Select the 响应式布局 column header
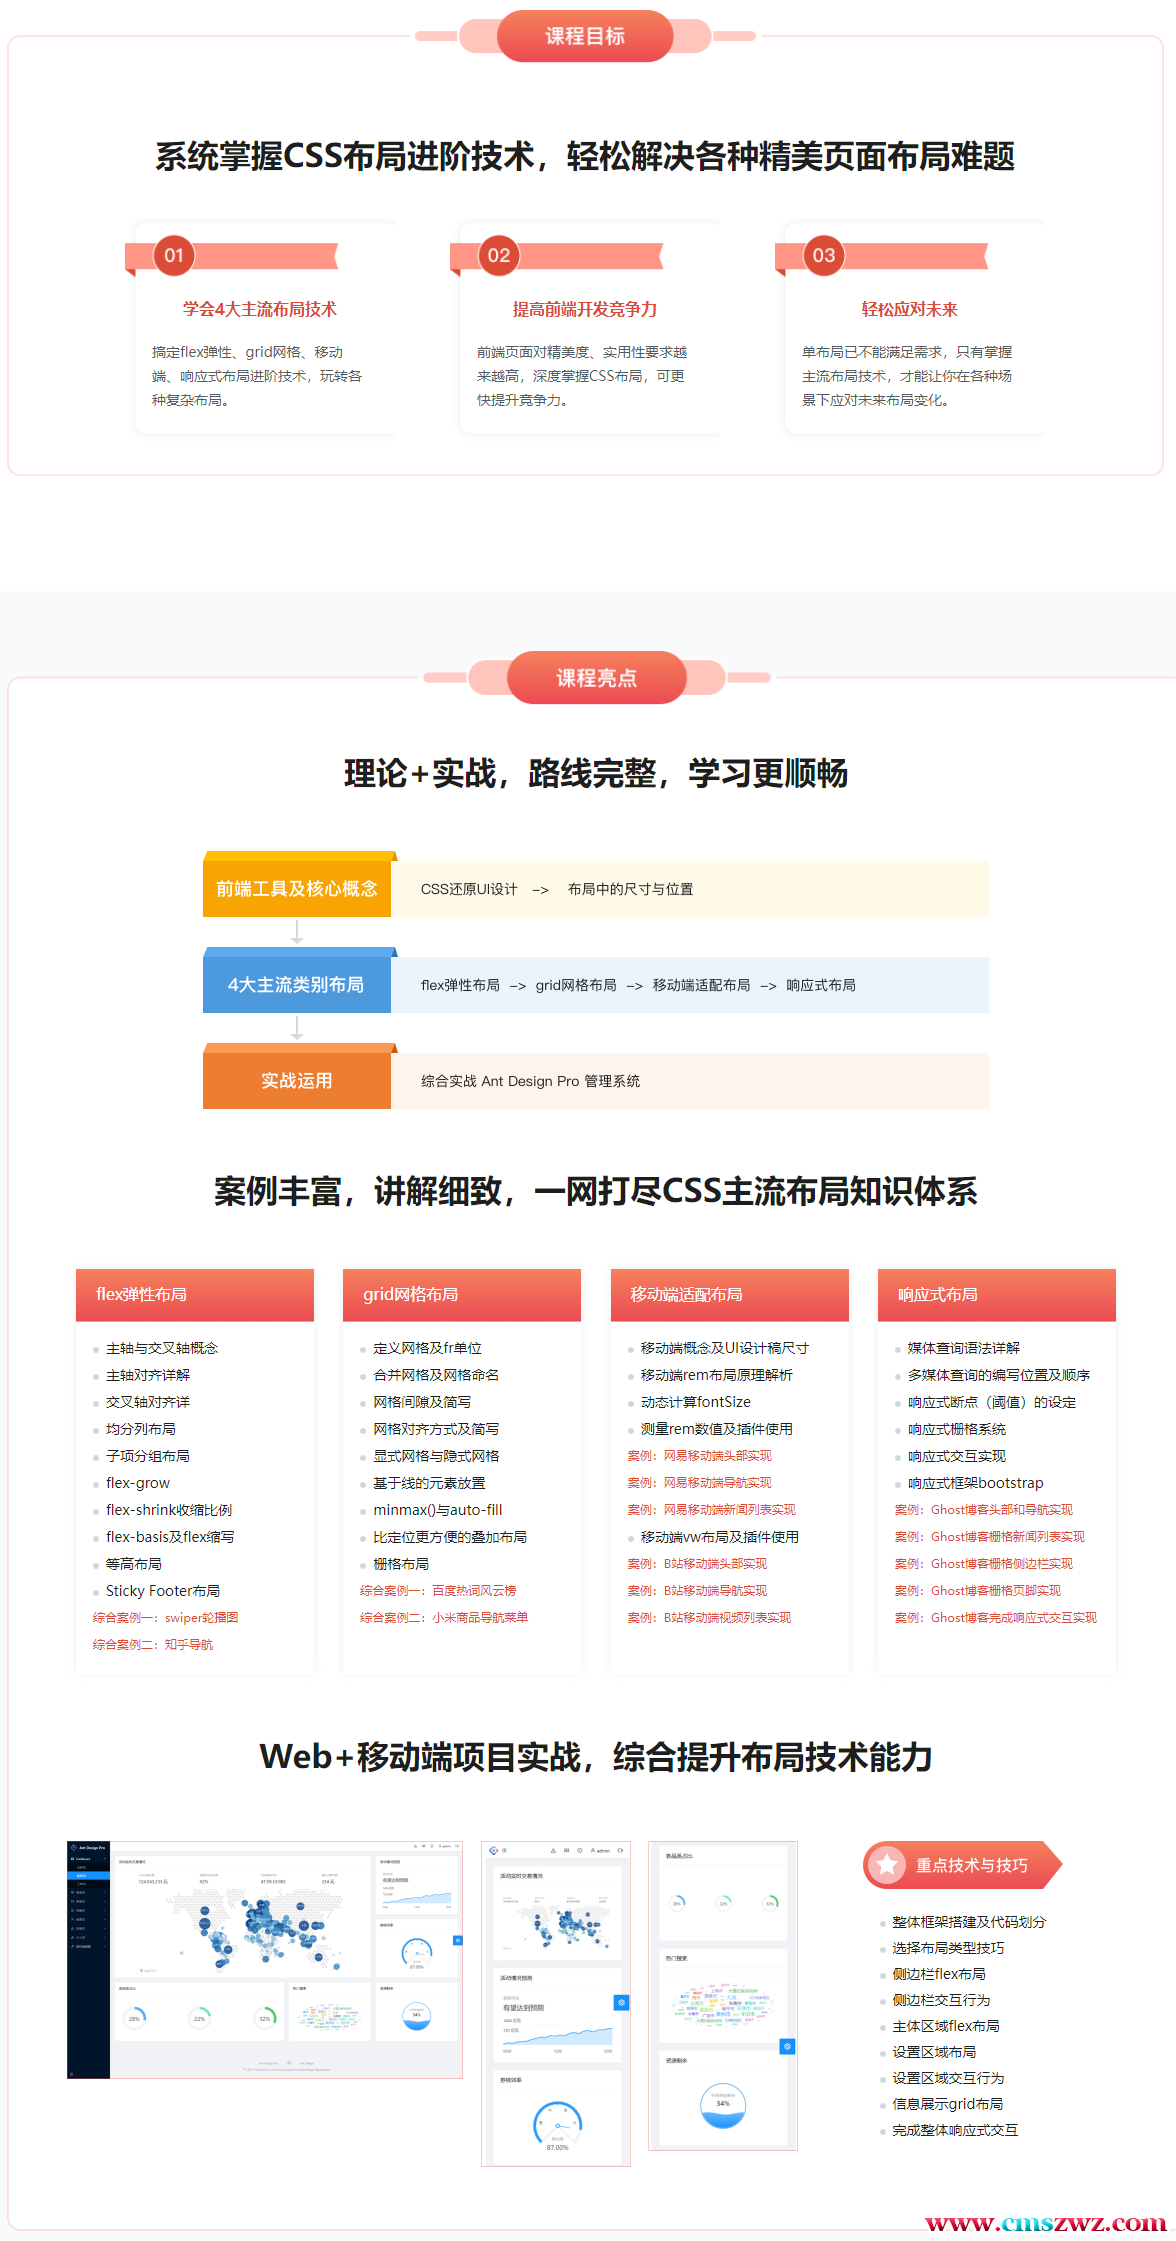This screenshot has width=1176, height=2241. pyautogui.click(x=997, y=1294)
